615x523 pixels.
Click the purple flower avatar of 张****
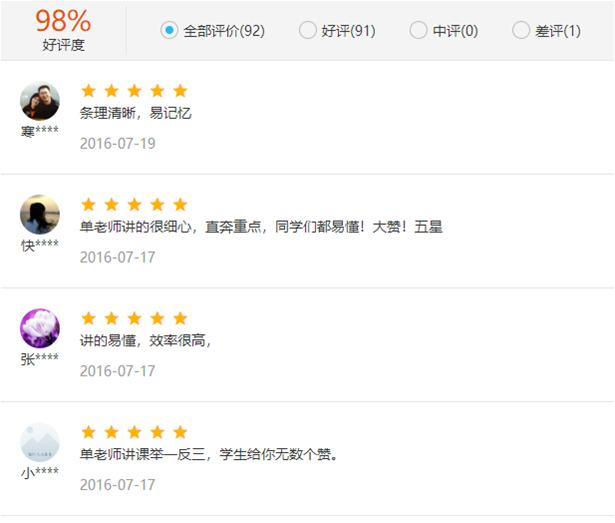pos(40,328)
